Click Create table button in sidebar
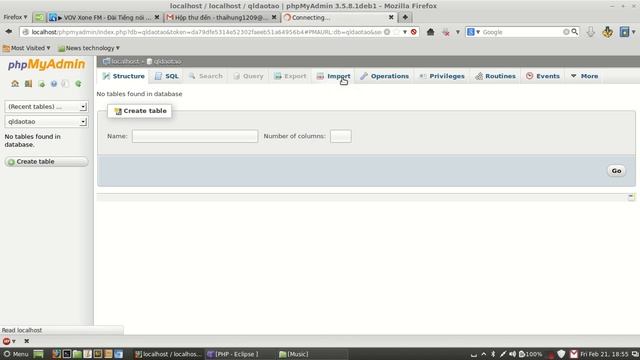Image resolution: width=640 pixels, height=360 pixels. coord(46,162)
